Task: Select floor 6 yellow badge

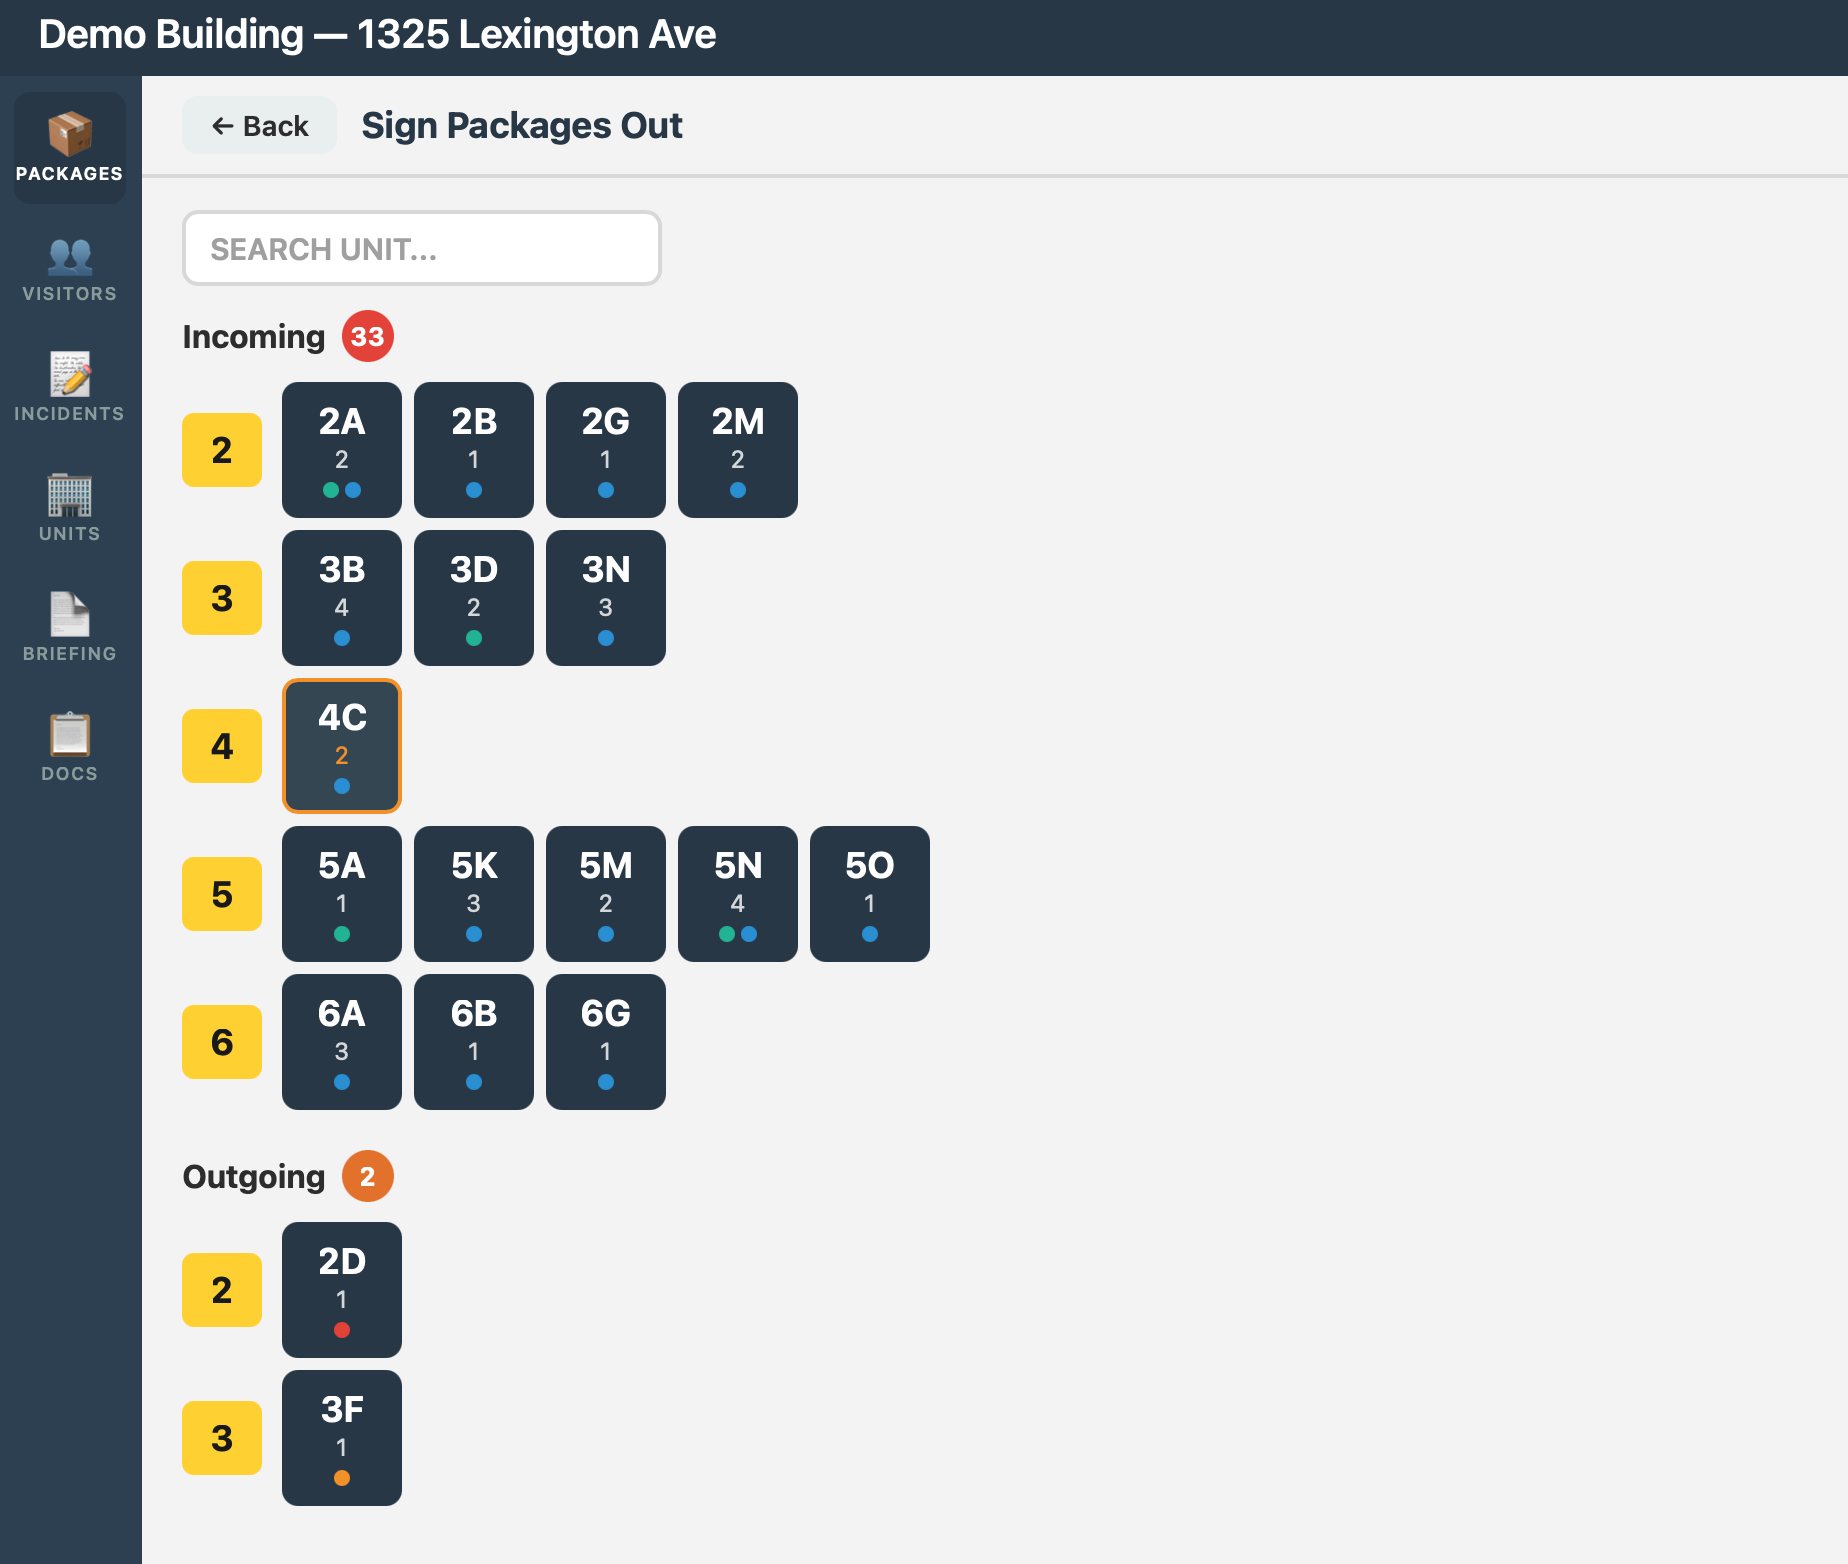Action: (221, 1041)
